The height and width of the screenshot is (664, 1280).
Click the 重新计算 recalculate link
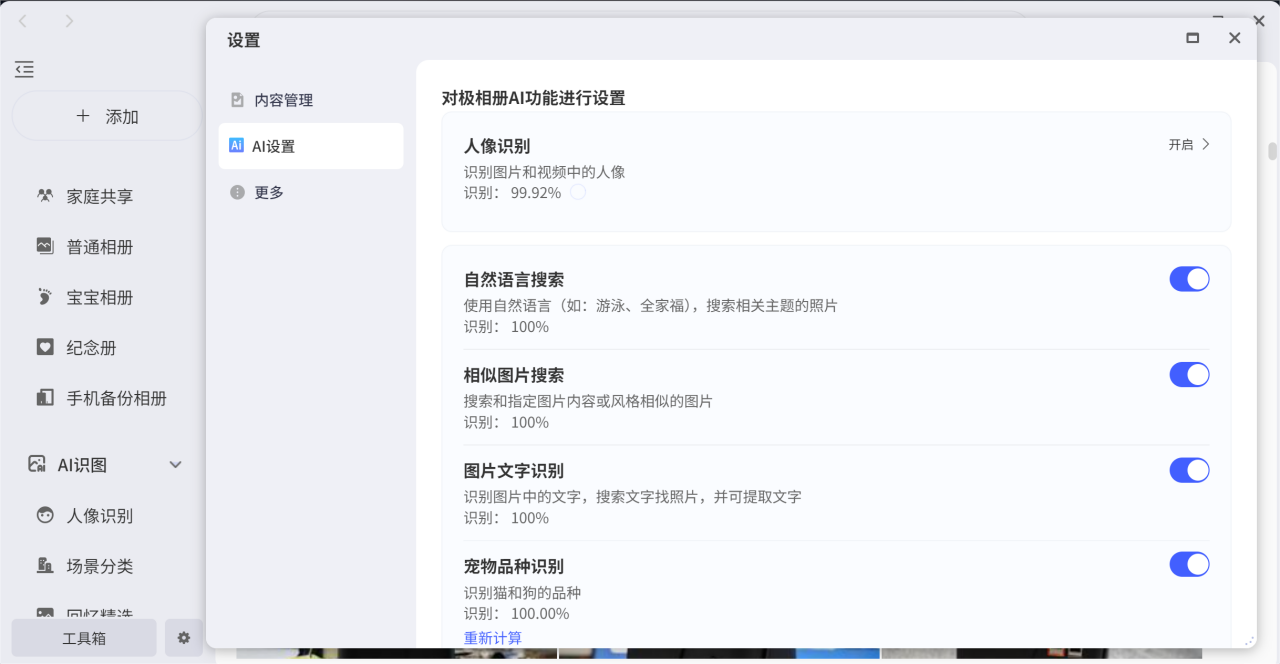[x=492, y=638]
